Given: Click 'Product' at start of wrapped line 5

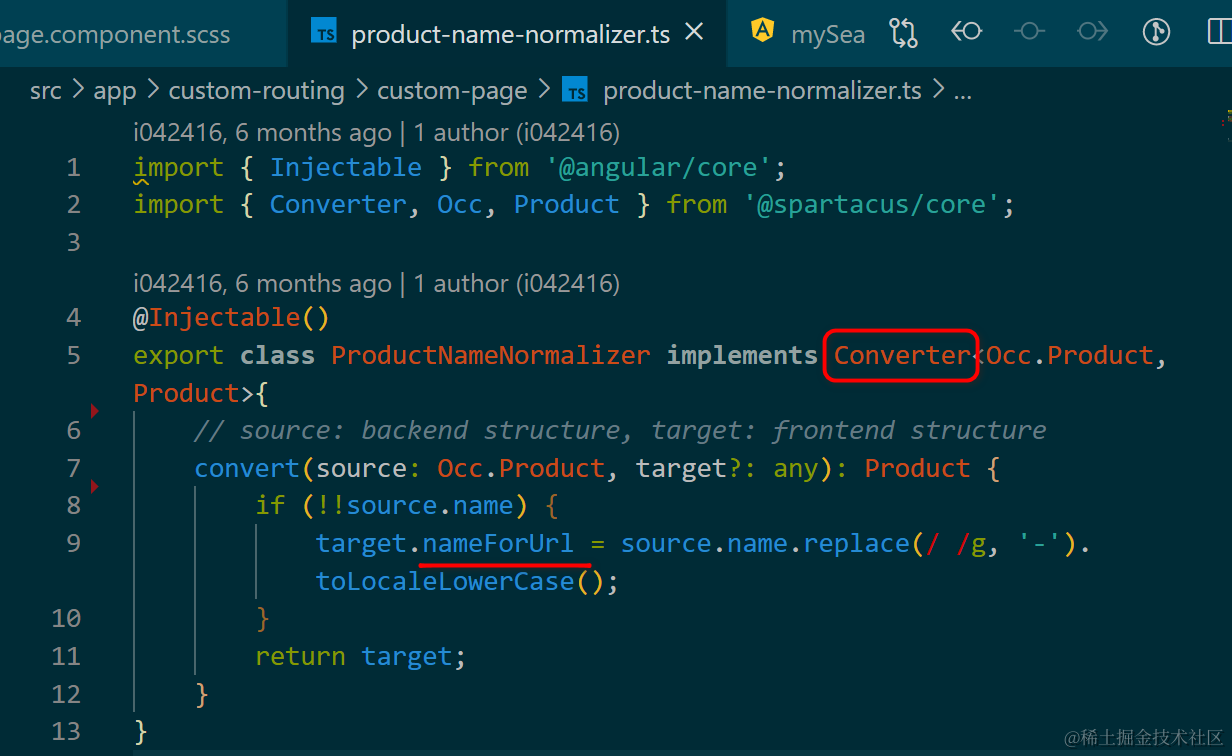Looking at the screenshot, I should 187,393.
